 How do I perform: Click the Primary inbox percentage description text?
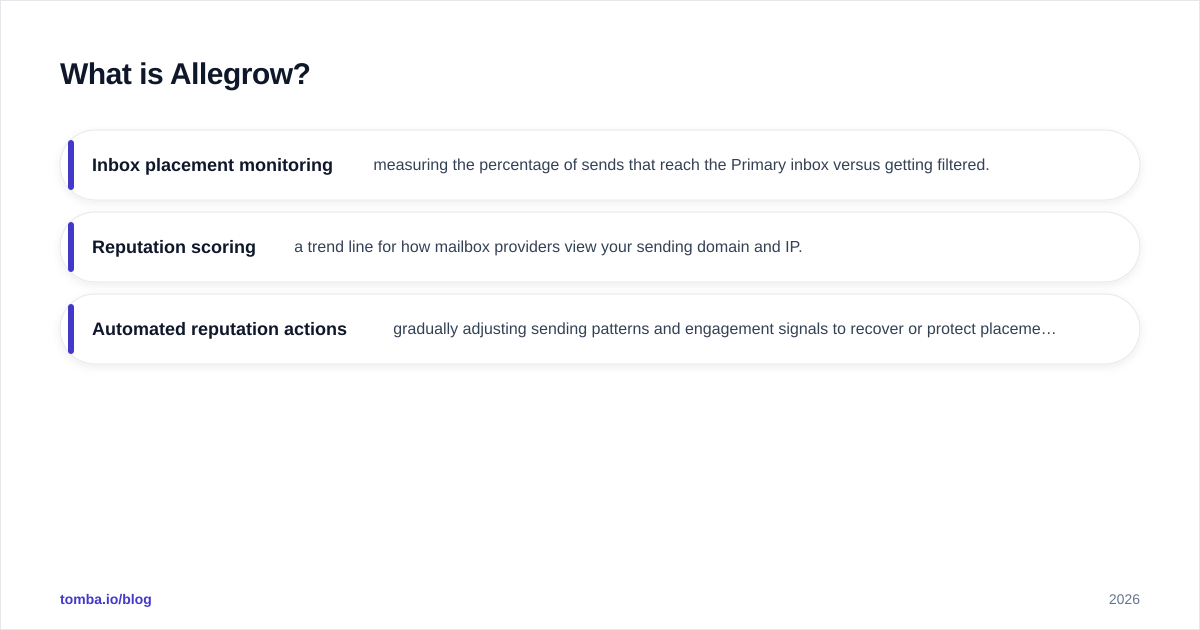pos(681,165)
